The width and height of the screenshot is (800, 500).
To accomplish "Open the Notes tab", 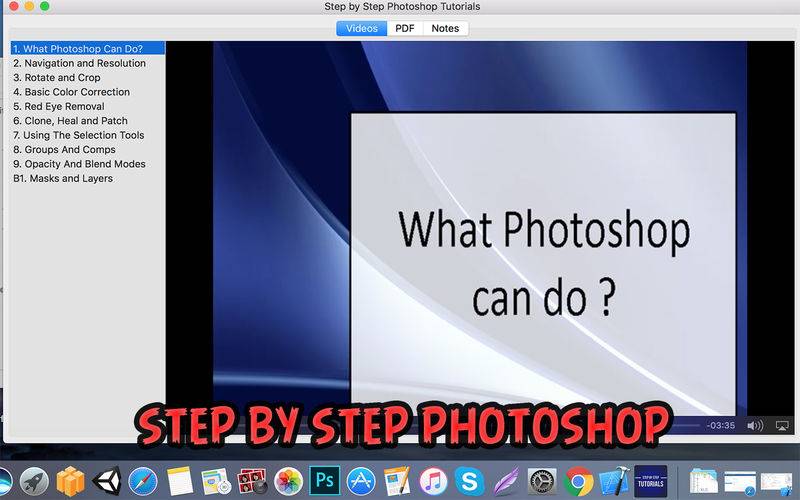I will click(x=445, y=29).
